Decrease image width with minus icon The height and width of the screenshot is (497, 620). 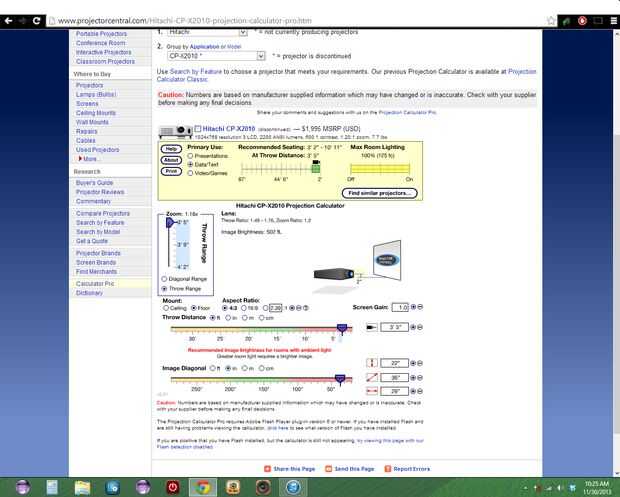coord(420,391)
